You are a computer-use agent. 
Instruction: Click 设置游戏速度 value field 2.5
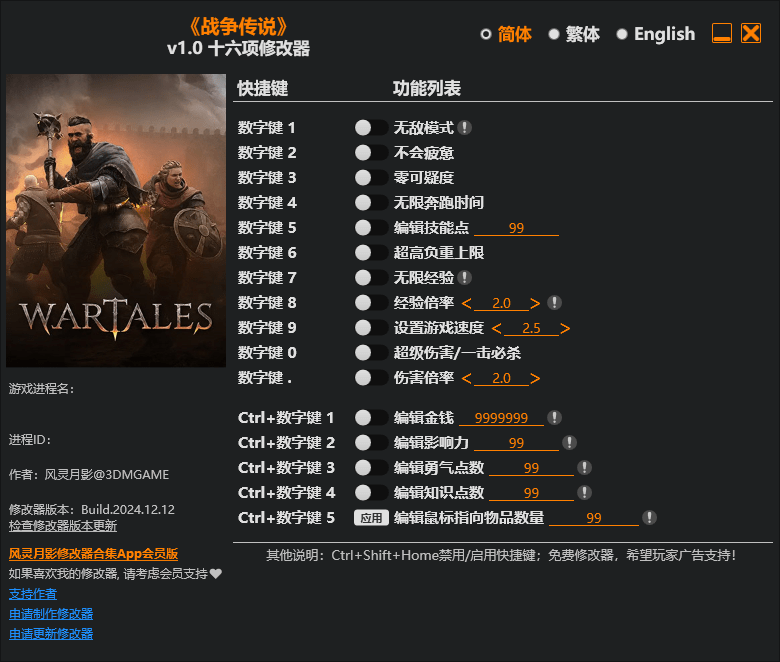(x=531, y=328)
